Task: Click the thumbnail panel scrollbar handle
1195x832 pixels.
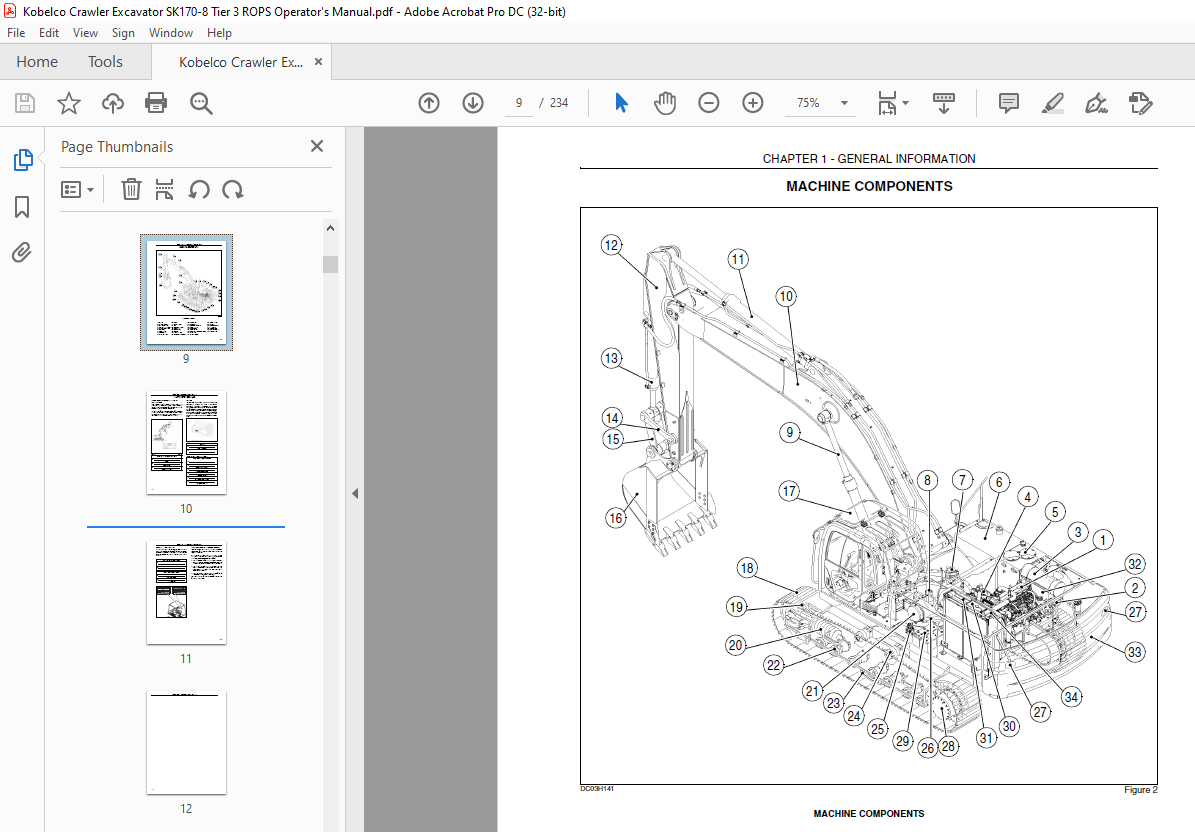Action: [330, 264]
